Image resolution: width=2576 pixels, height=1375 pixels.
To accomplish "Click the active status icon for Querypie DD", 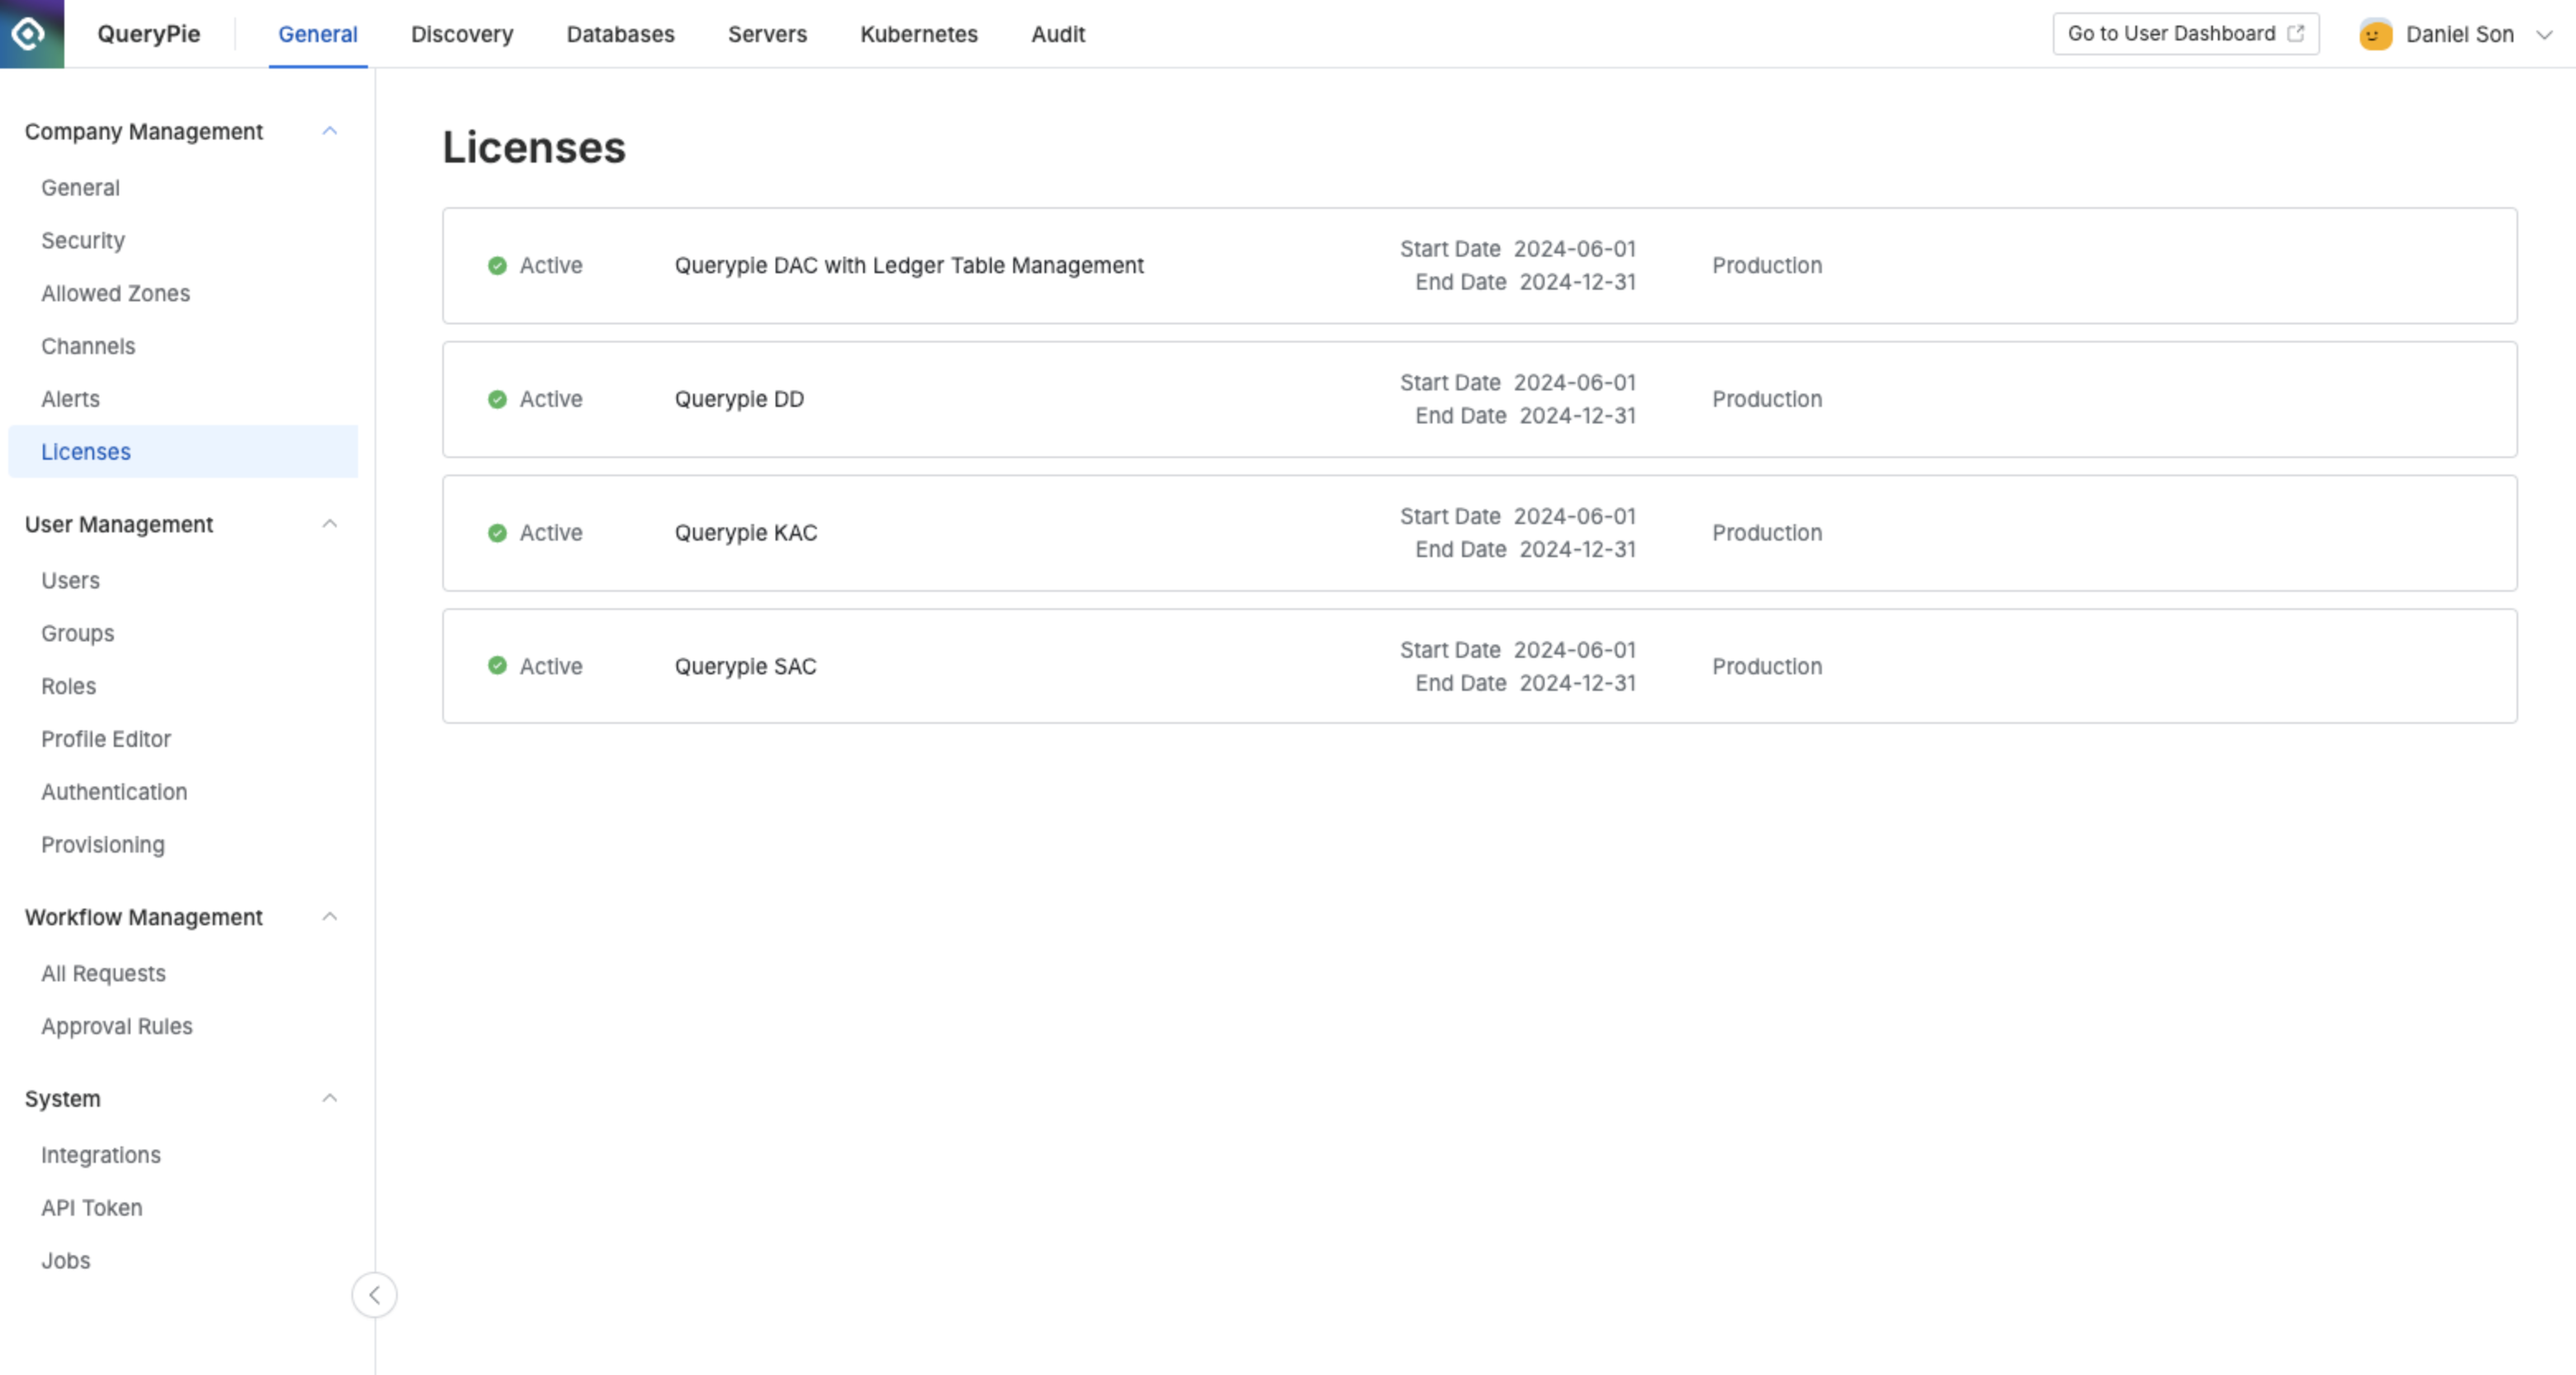I will (496, 399).
